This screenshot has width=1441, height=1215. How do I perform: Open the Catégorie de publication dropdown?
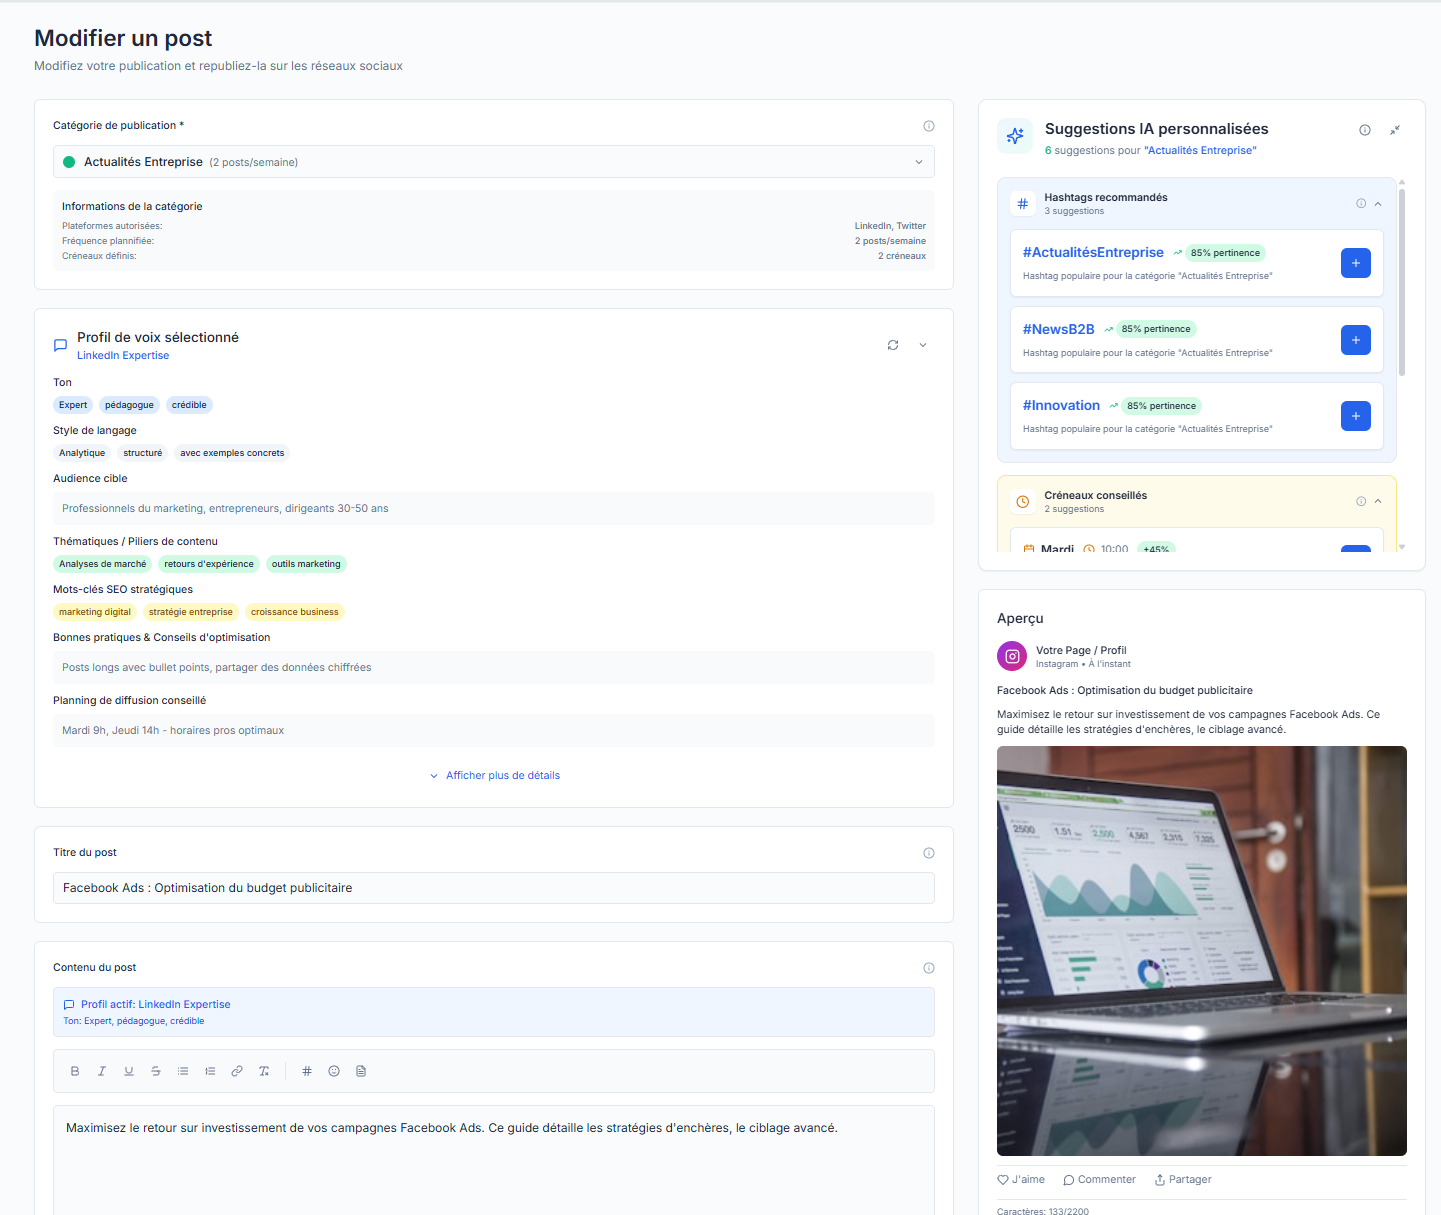click(x=494, y=162)
